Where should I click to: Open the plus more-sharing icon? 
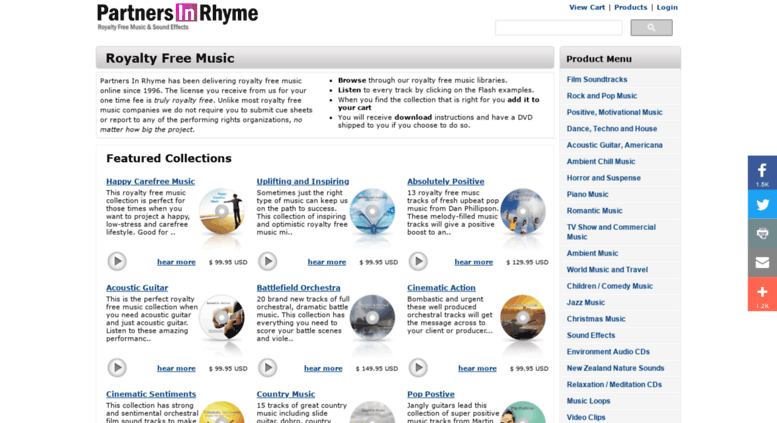click(762, 294)
